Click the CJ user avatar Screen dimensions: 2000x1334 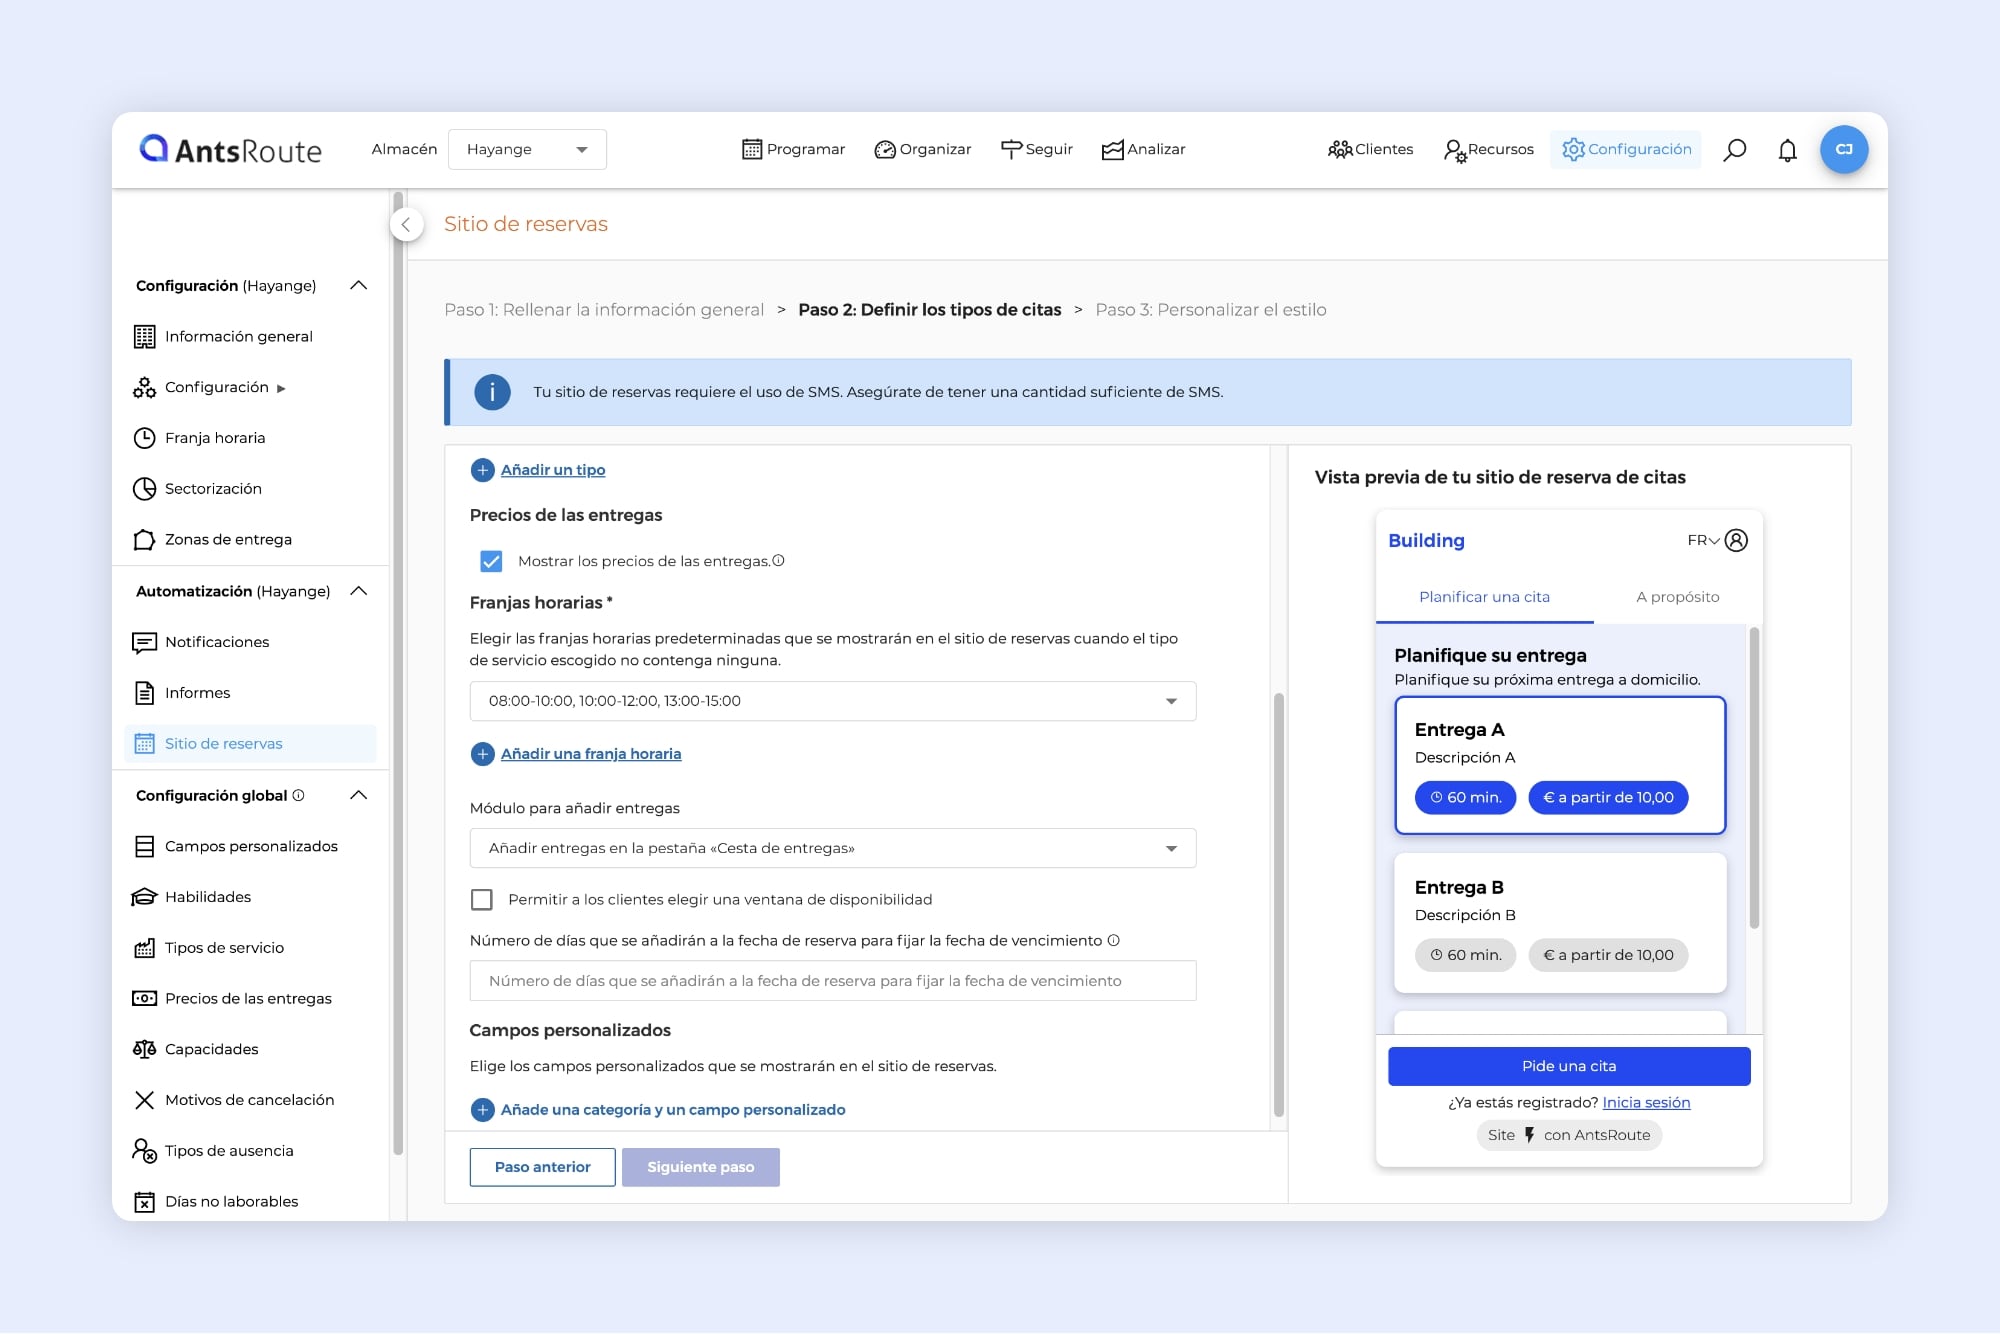(1843, 150)
